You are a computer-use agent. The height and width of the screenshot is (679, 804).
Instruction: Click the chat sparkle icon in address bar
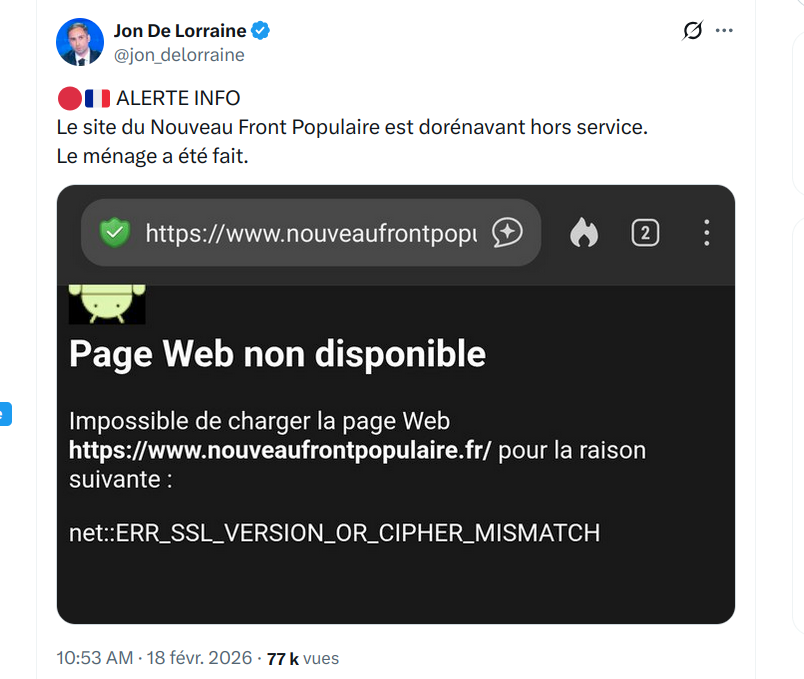tap(508, 233)
